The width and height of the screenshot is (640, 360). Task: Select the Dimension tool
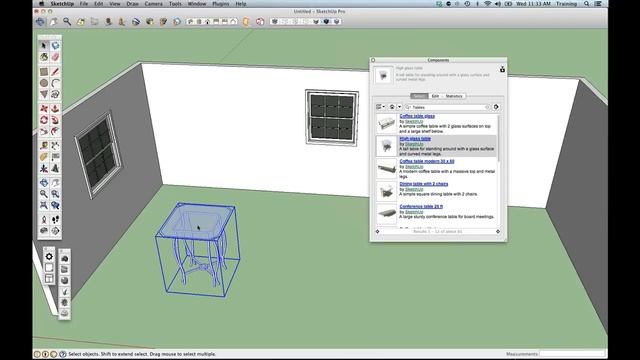55,145
